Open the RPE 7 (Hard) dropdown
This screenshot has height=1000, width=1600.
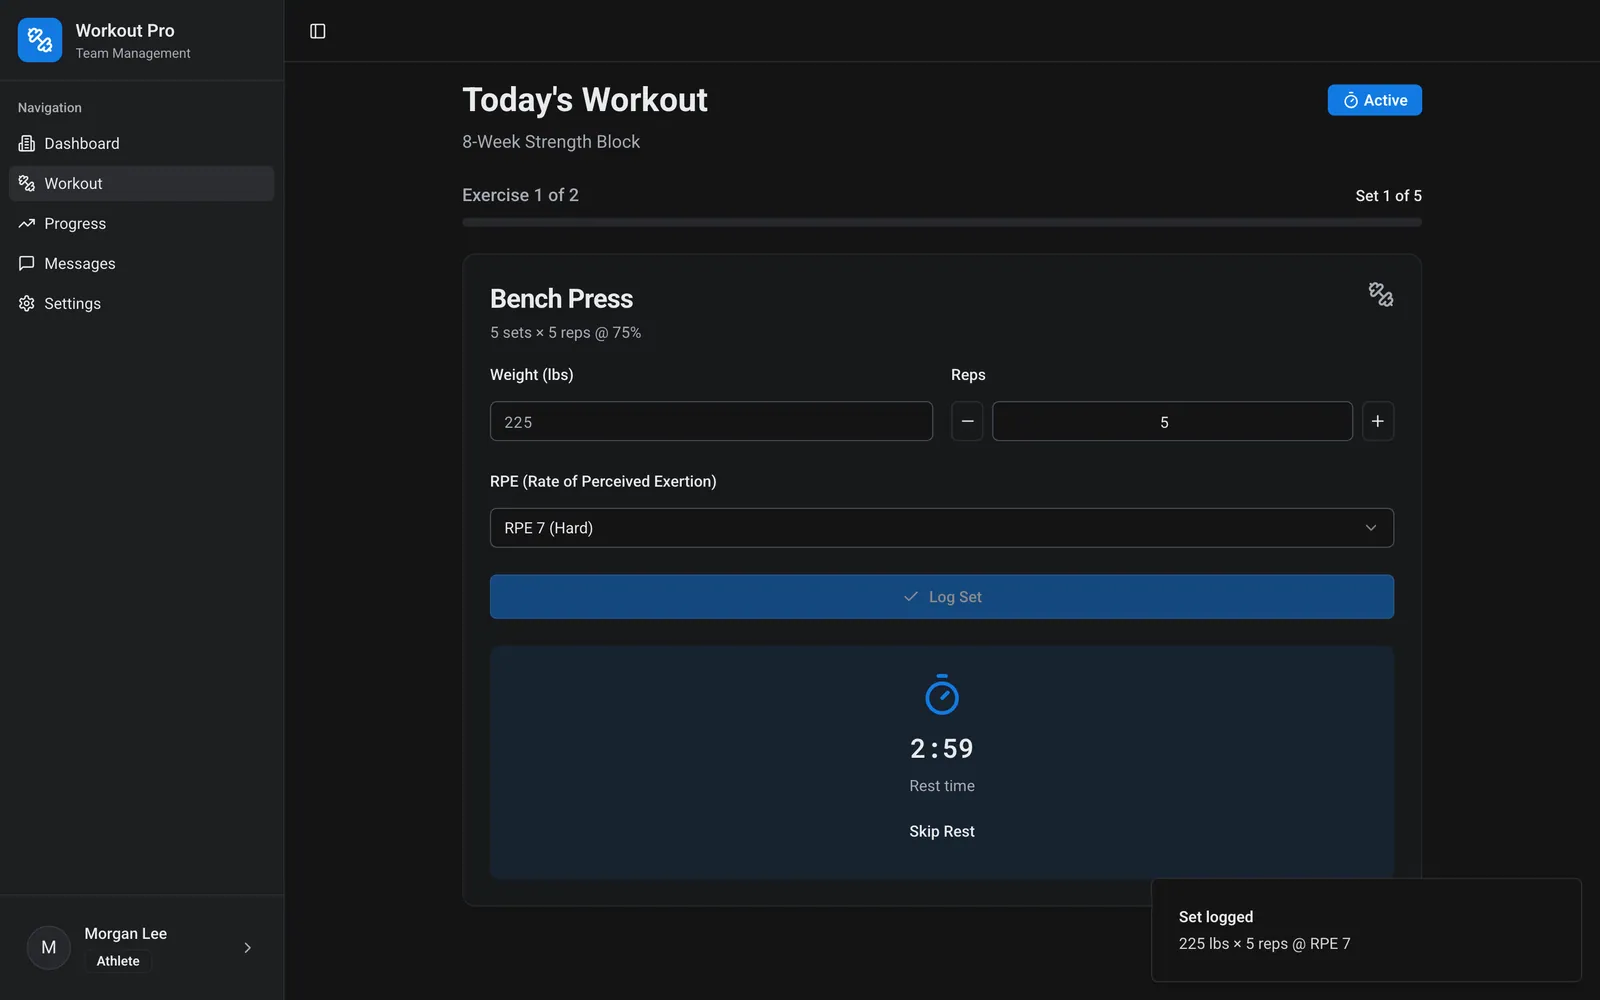coord(942,528)
